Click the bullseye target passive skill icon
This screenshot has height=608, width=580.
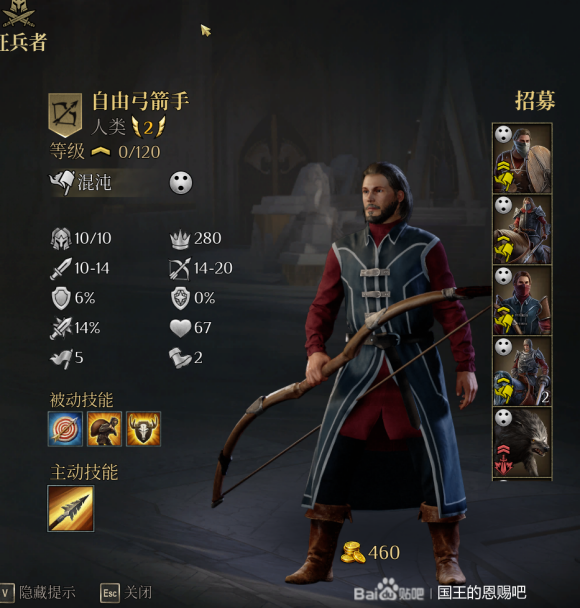(x=65, y=428)
